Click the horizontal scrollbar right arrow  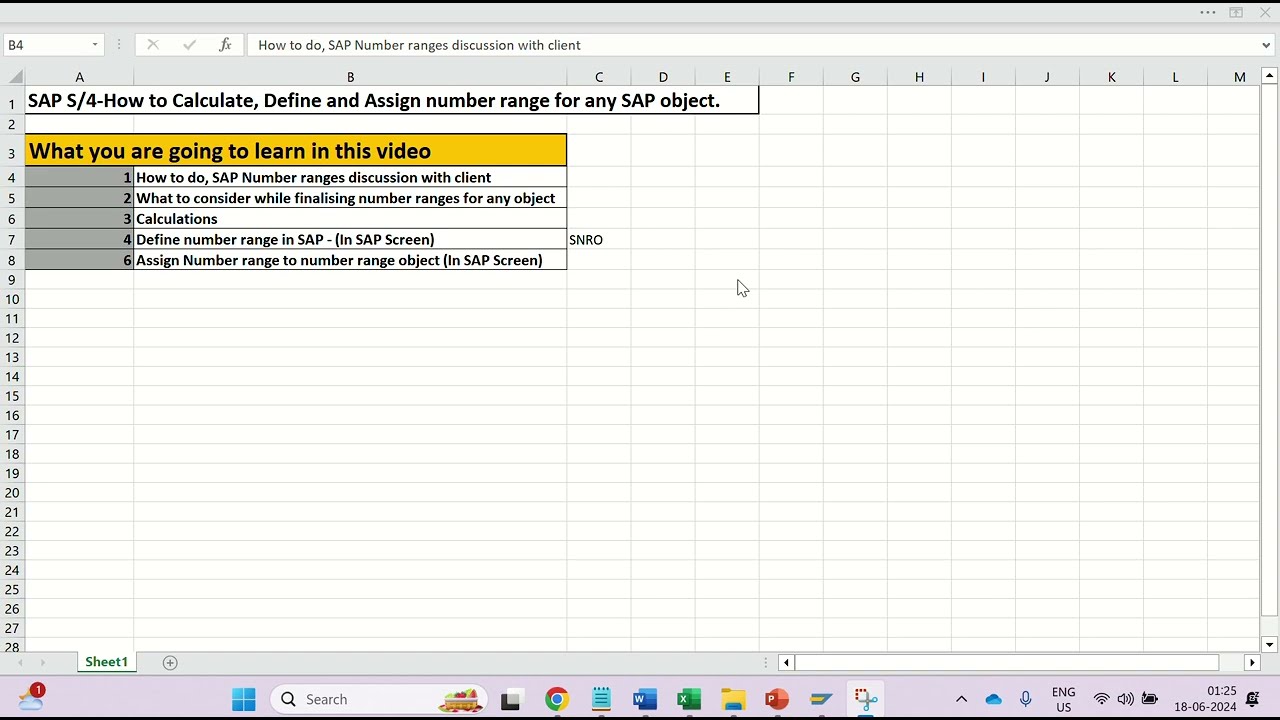[x=1251, y=662]
